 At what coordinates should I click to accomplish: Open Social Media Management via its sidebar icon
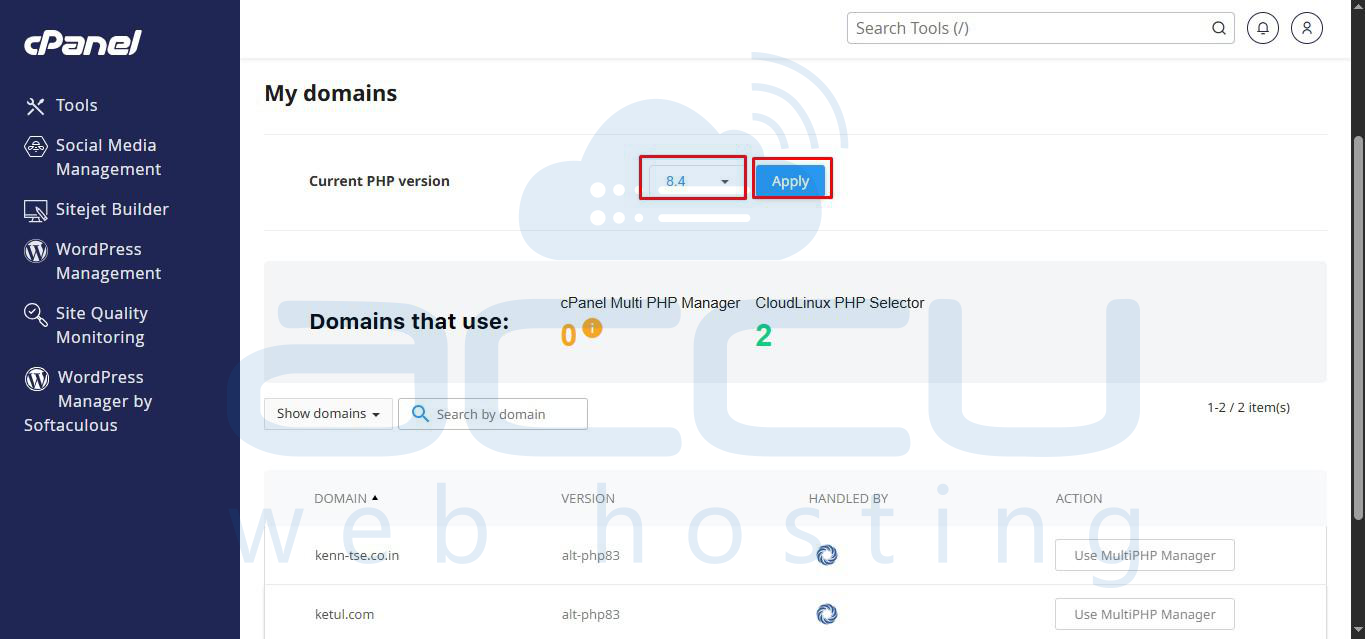point(34,145)
